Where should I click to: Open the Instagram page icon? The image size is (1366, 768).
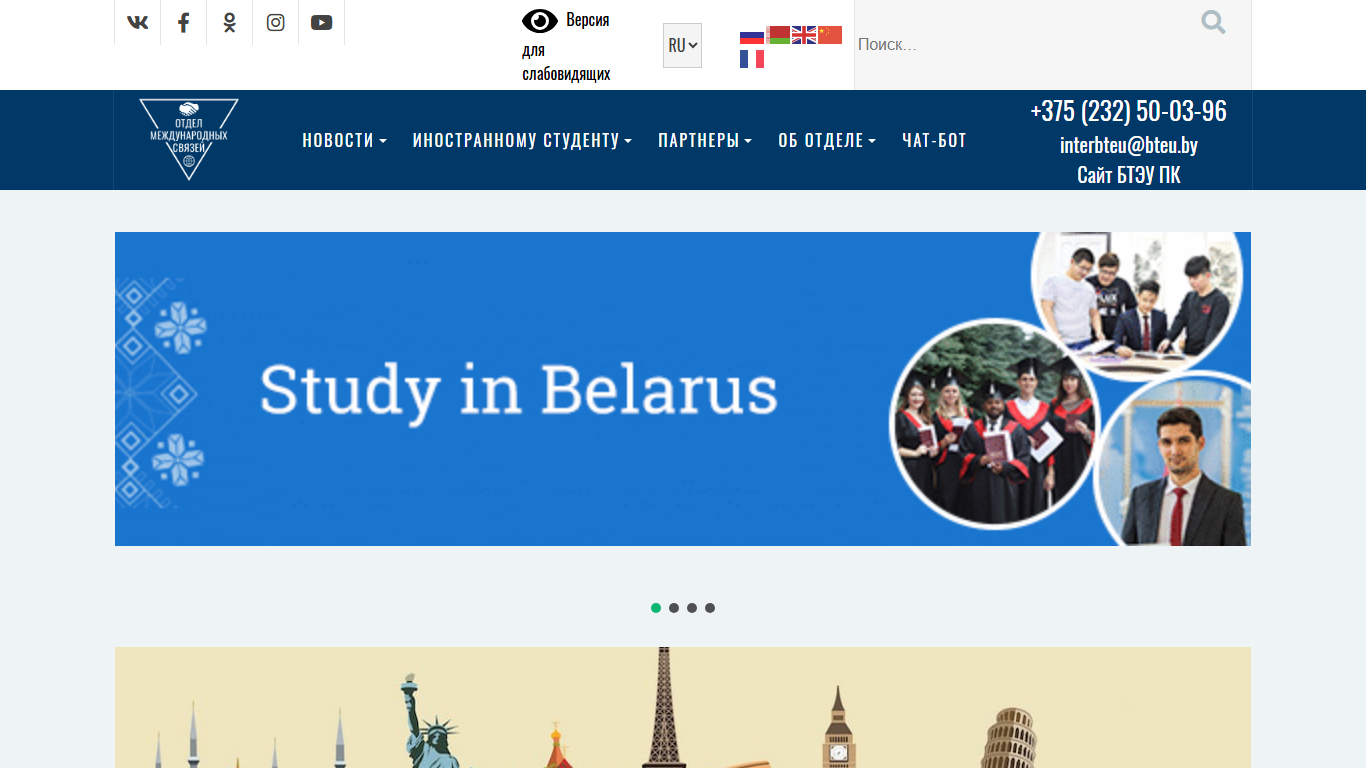[276, 23]
